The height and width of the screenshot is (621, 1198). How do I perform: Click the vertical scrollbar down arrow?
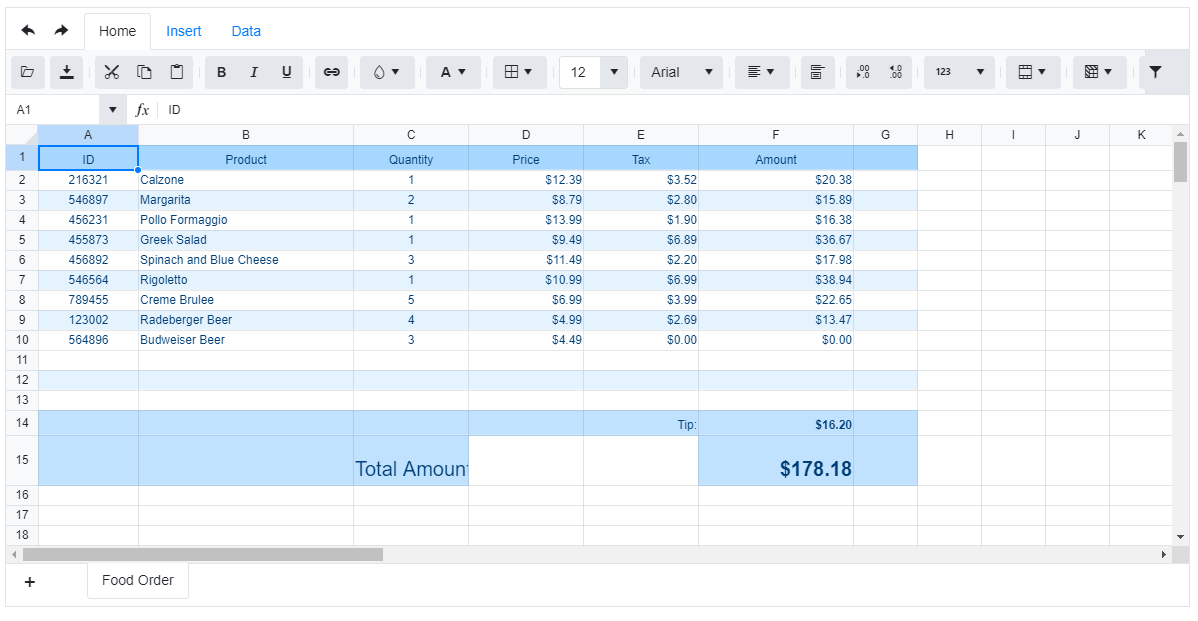[1180, 537]
